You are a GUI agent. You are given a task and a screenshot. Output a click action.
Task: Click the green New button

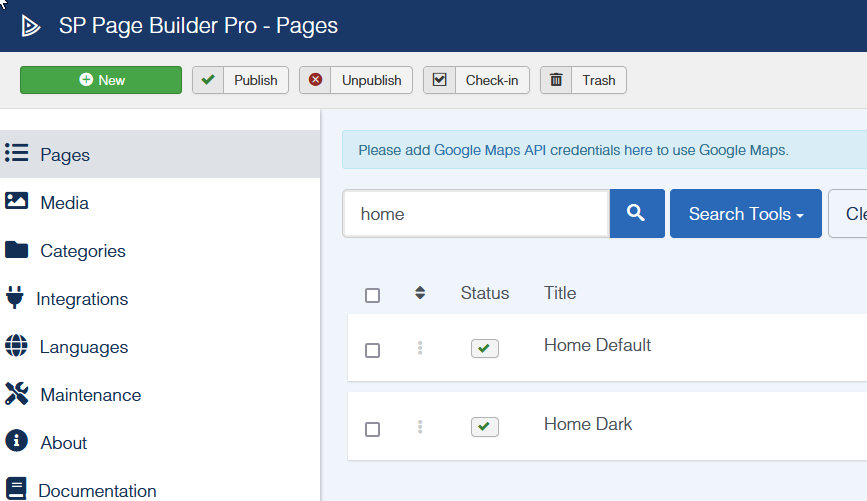click(x=101, y=80)
